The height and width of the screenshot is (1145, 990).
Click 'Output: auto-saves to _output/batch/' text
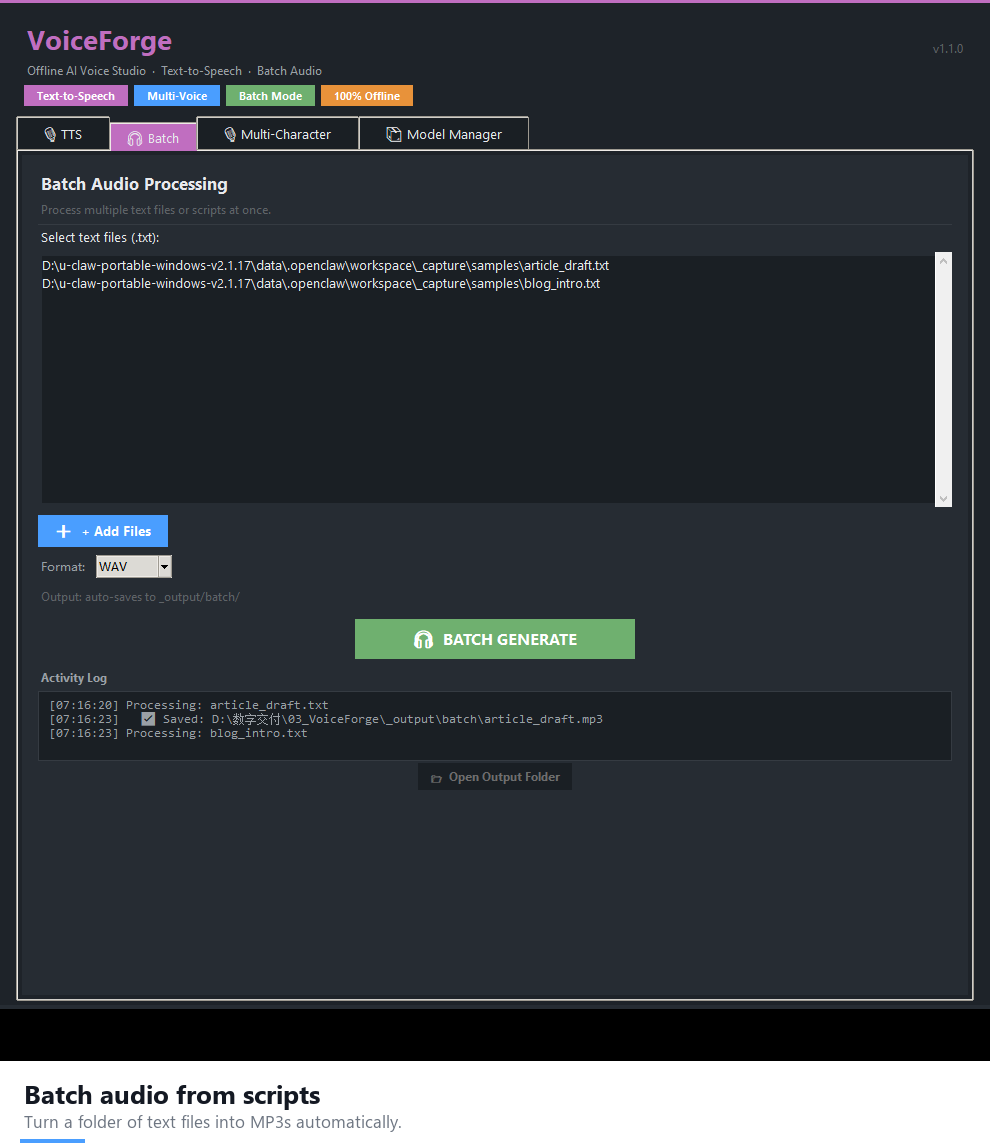[x=140, y=597]
